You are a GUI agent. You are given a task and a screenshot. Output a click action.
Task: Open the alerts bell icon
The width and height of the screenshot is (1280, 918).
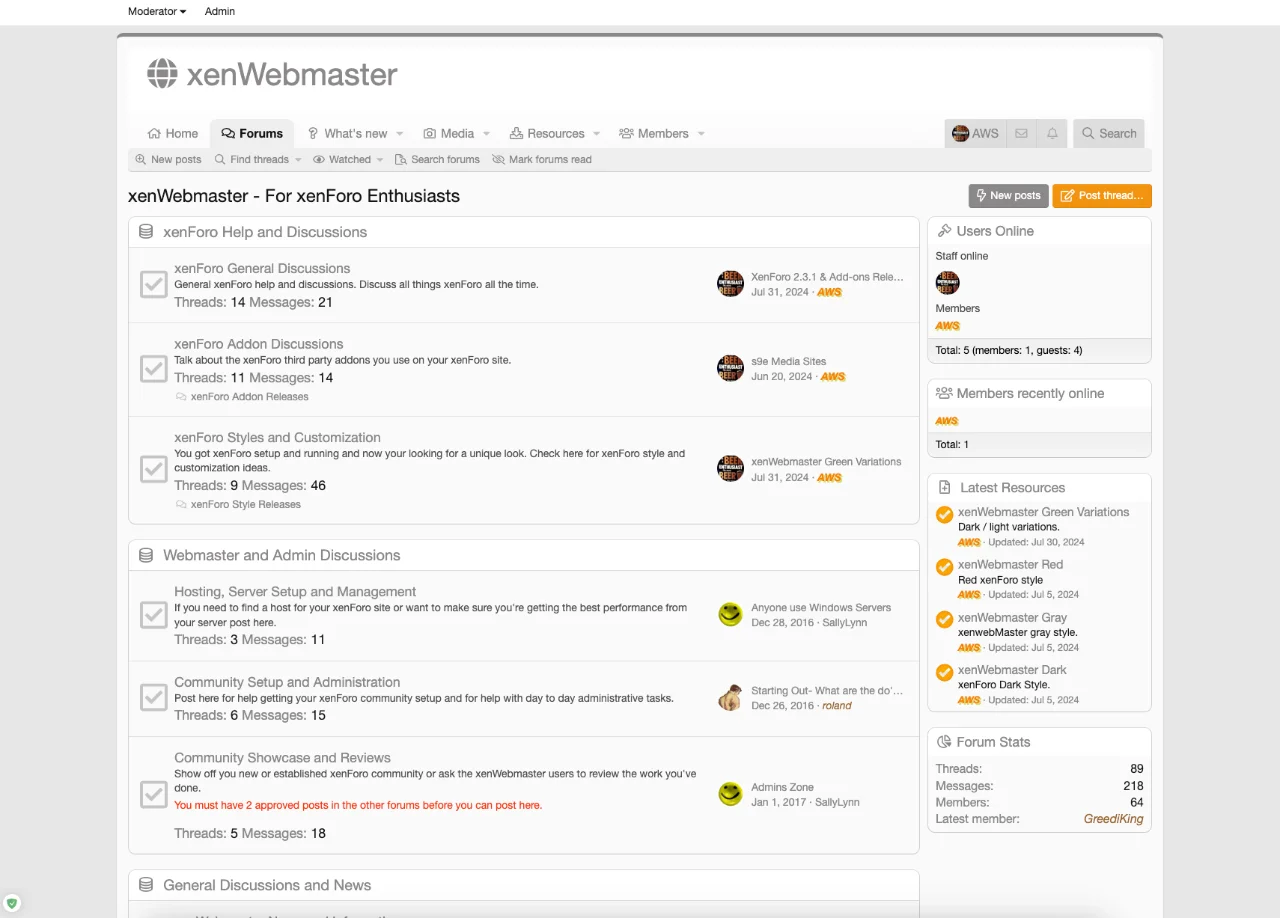point(1052,133)
